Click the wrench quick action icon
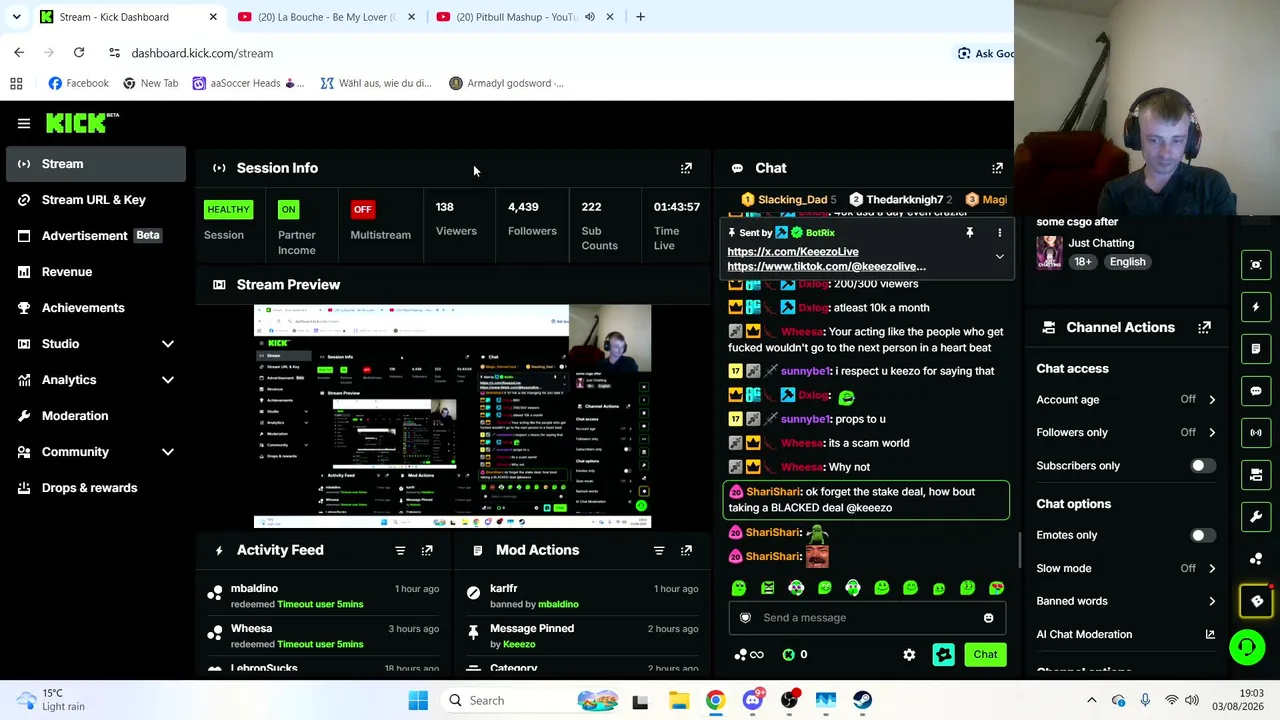Screen dimensions: 1280x720 pyautogui.click(x=1256, y=517)
